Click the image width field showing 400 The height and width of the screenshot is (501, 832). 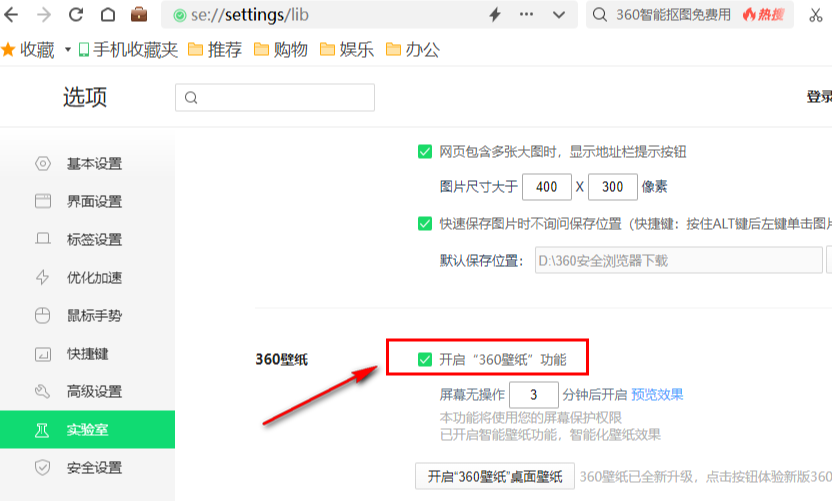(x=547, y=187)
